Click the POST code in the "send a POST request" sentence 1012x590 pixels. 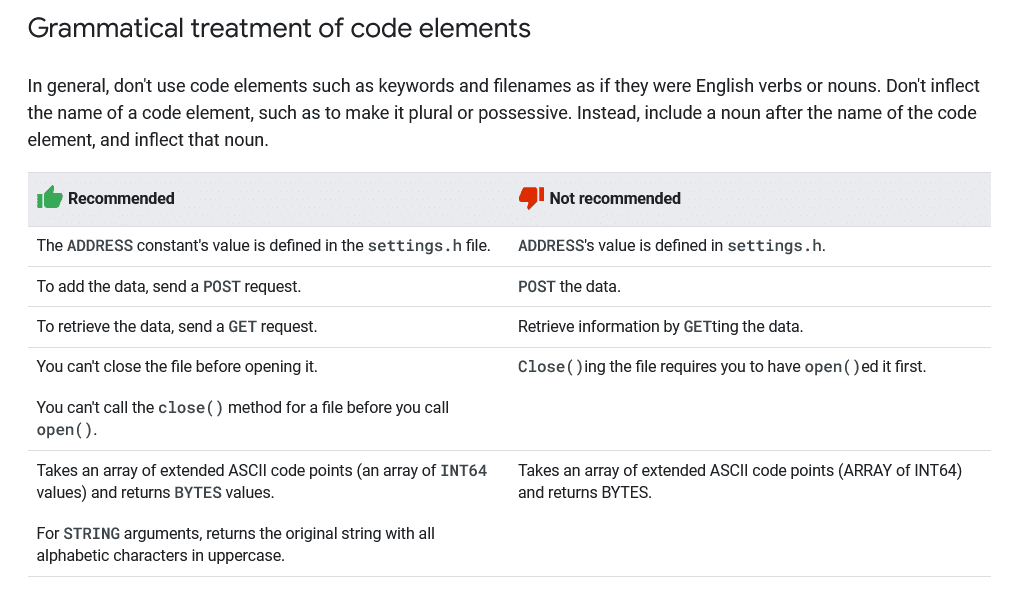[x=221, y=286]
